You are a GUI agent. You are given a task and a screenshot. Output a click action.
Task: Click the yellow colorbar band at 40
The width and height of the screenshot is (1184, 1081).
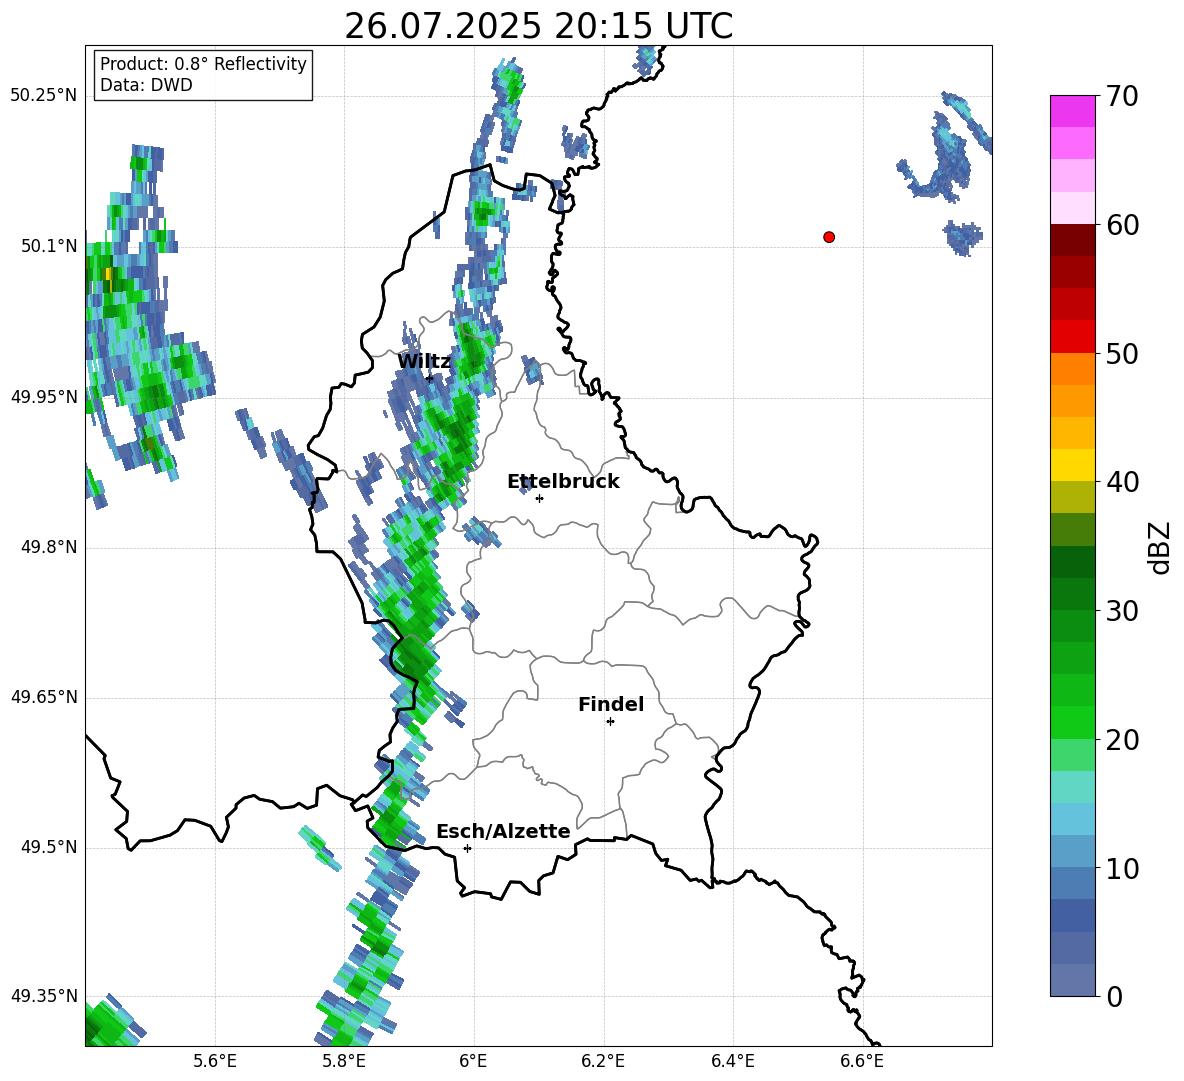coord(1072,465)
